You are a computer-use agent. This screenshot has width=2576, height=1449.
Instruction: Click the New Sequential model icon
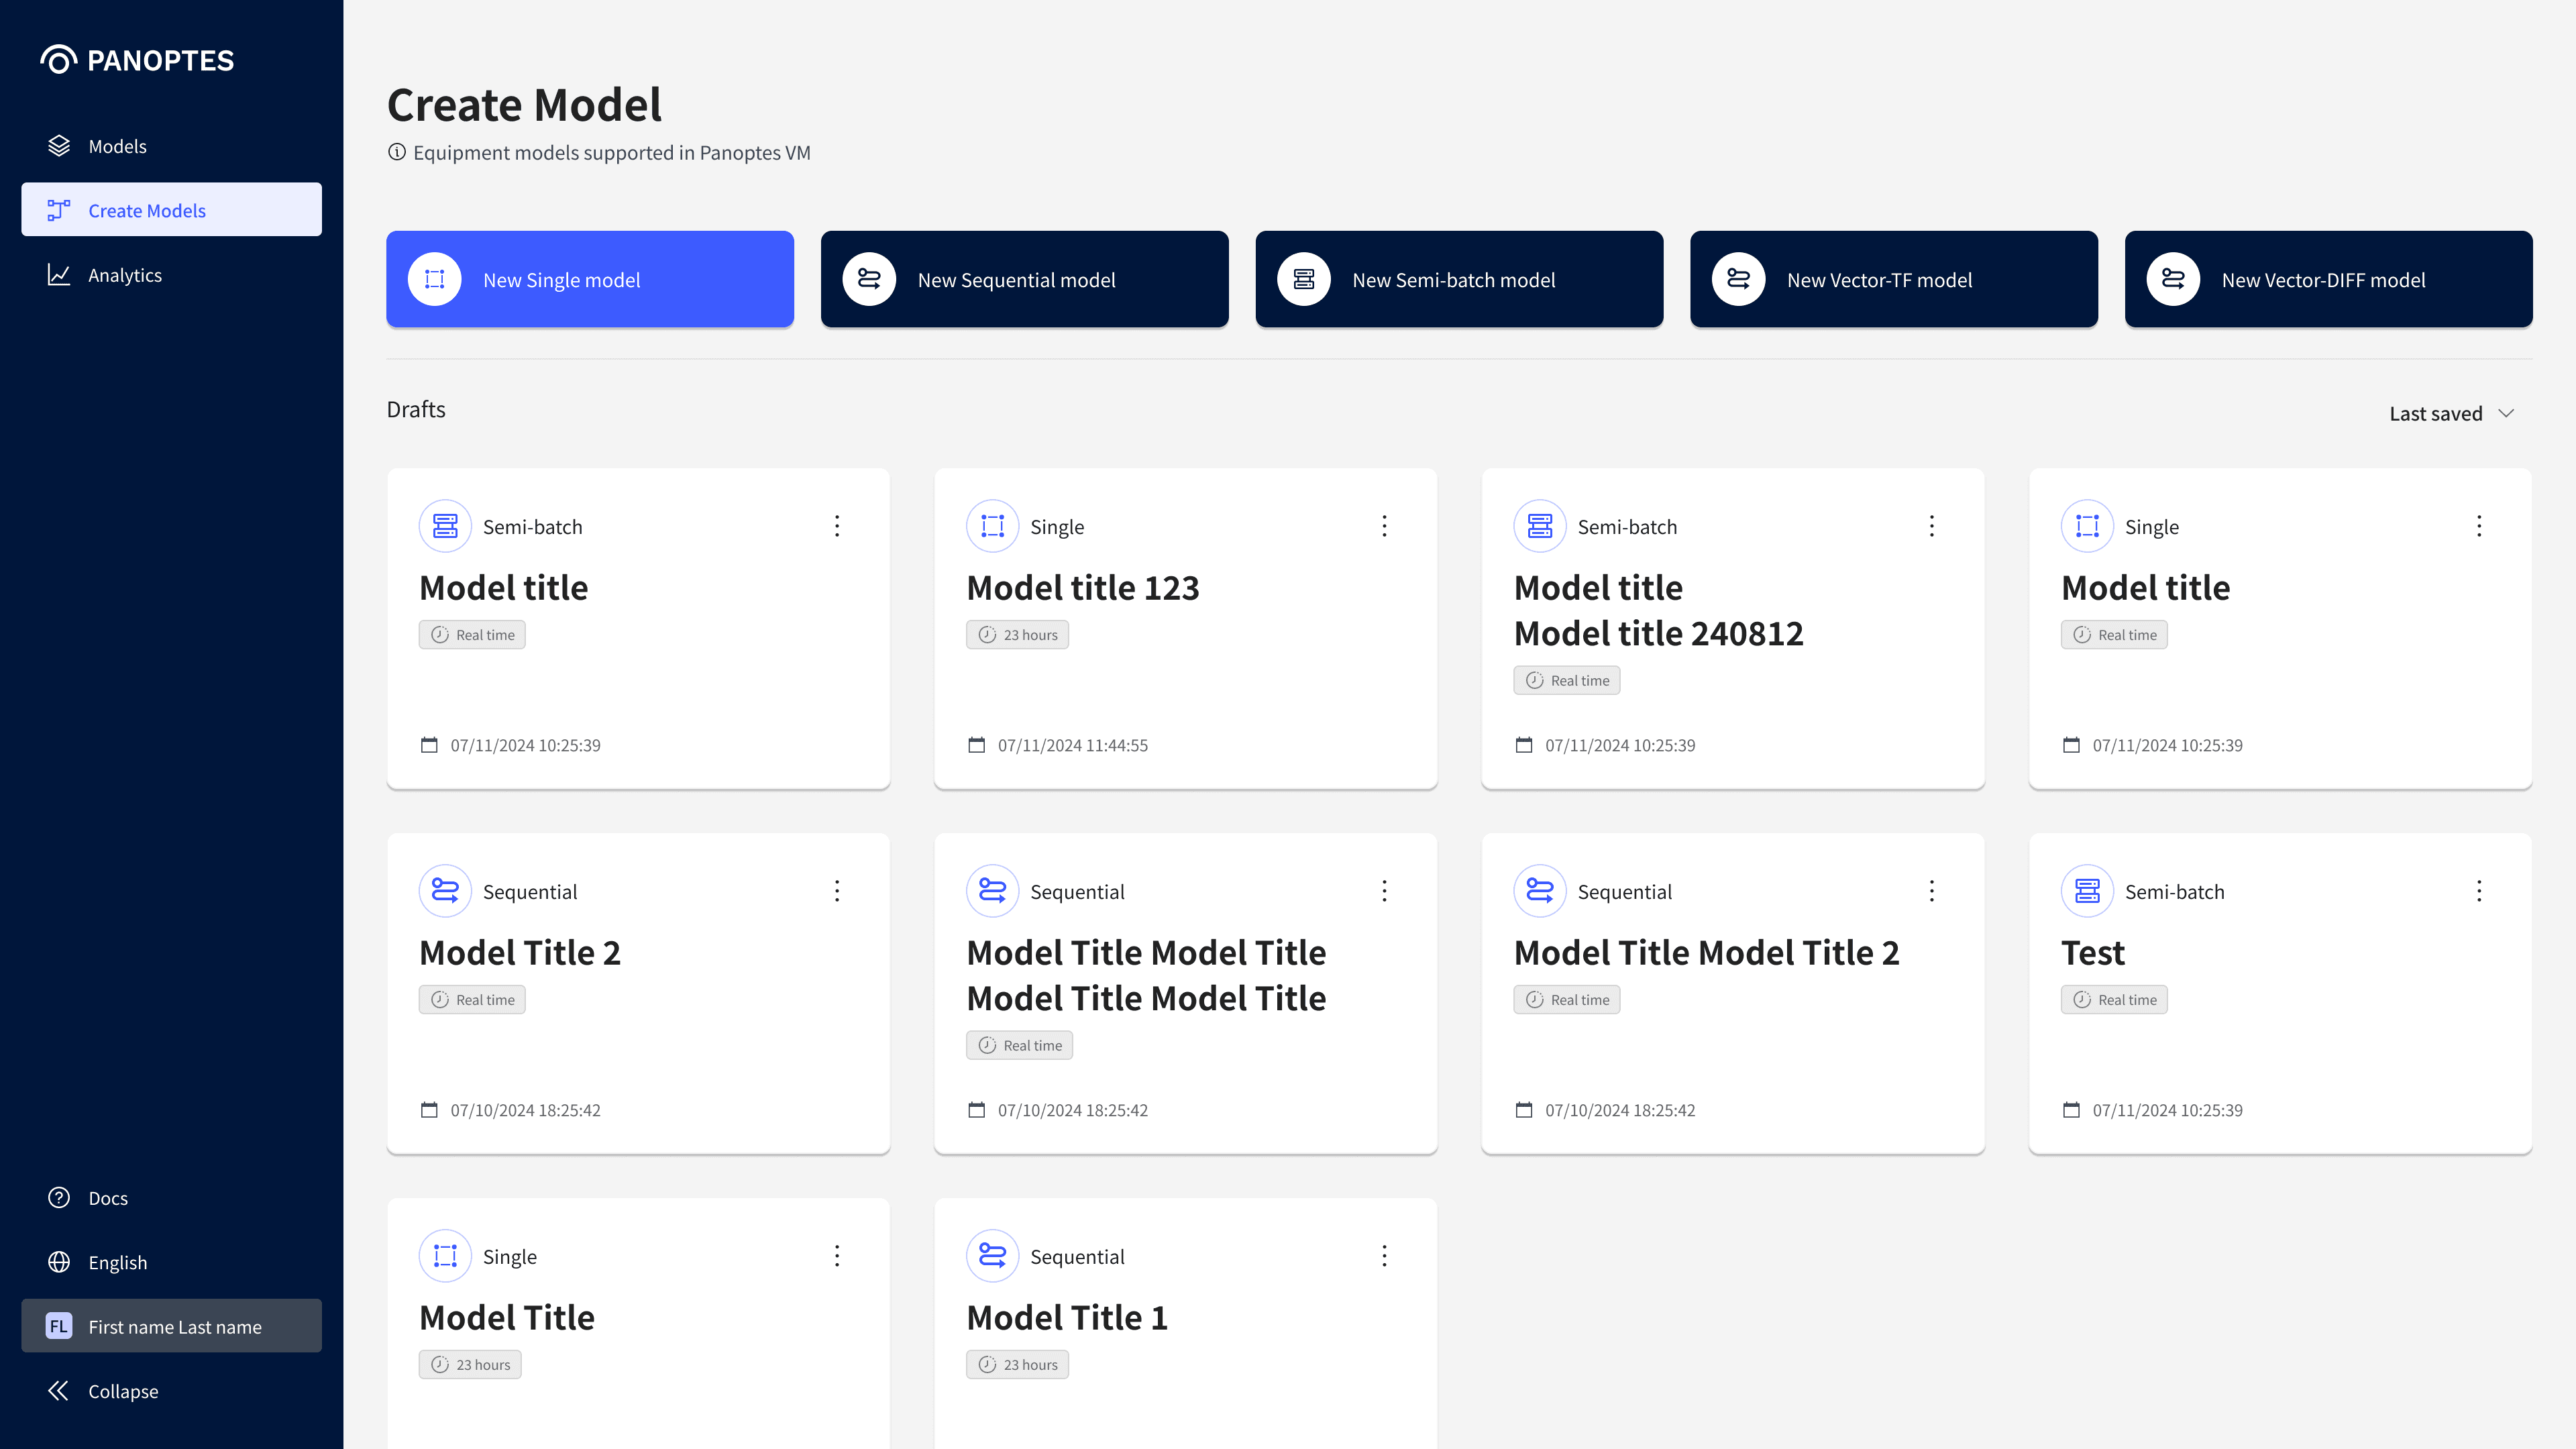[869, 279]
